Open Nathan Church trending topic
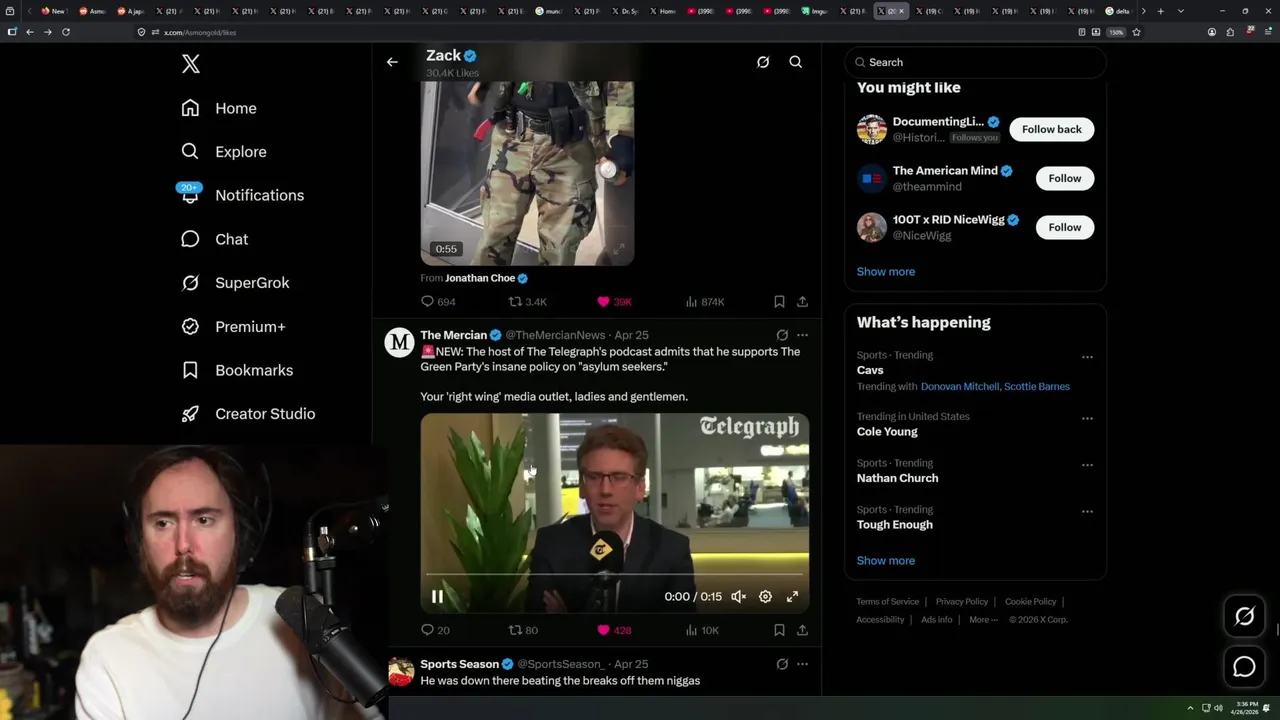The height and width of the screenshot is (720, 1280). coord(897,478)
